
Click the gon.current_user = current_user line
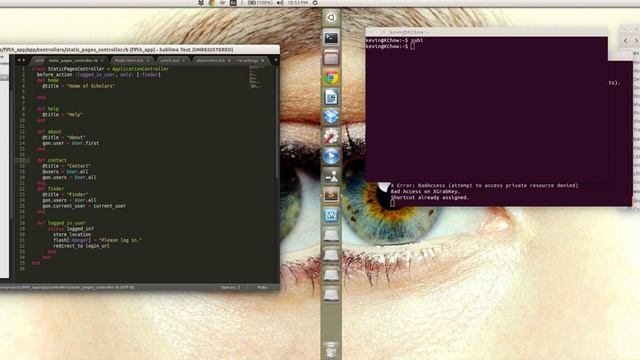[x=84, y=206]
